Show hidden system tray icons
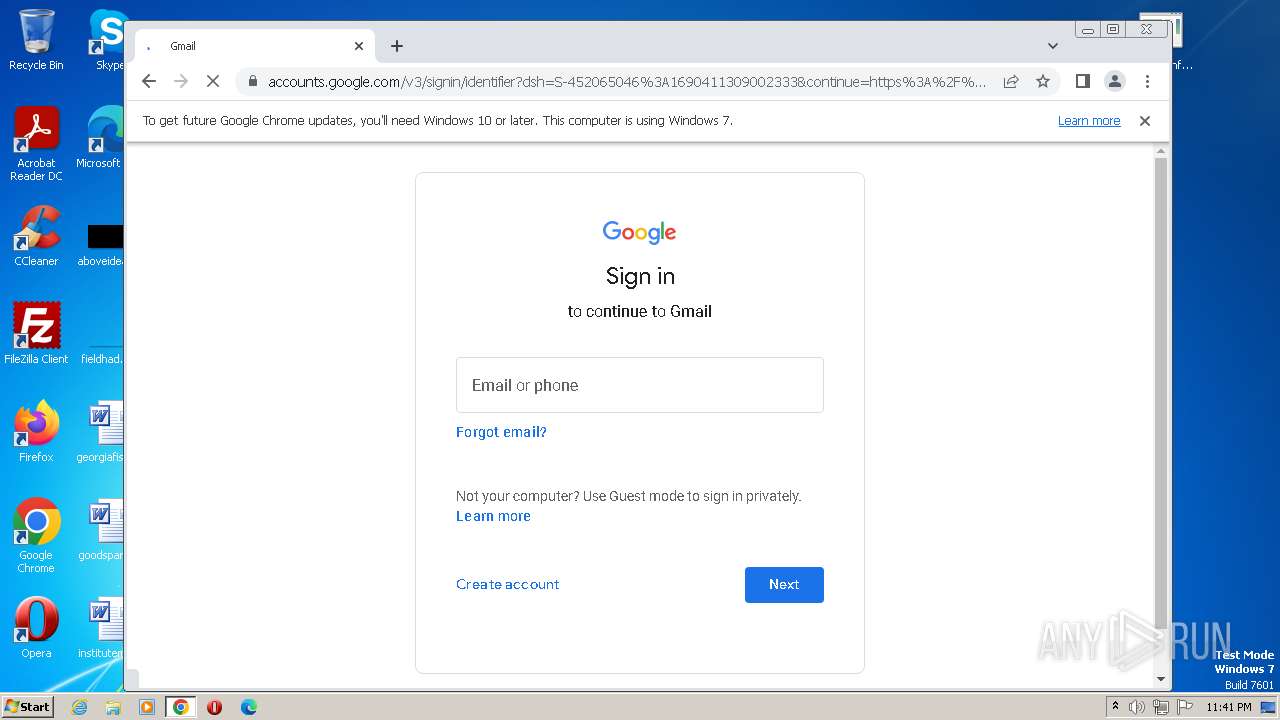This screenshot has width=1280, height=720. pyautogui.click(x=1115, y=707)
